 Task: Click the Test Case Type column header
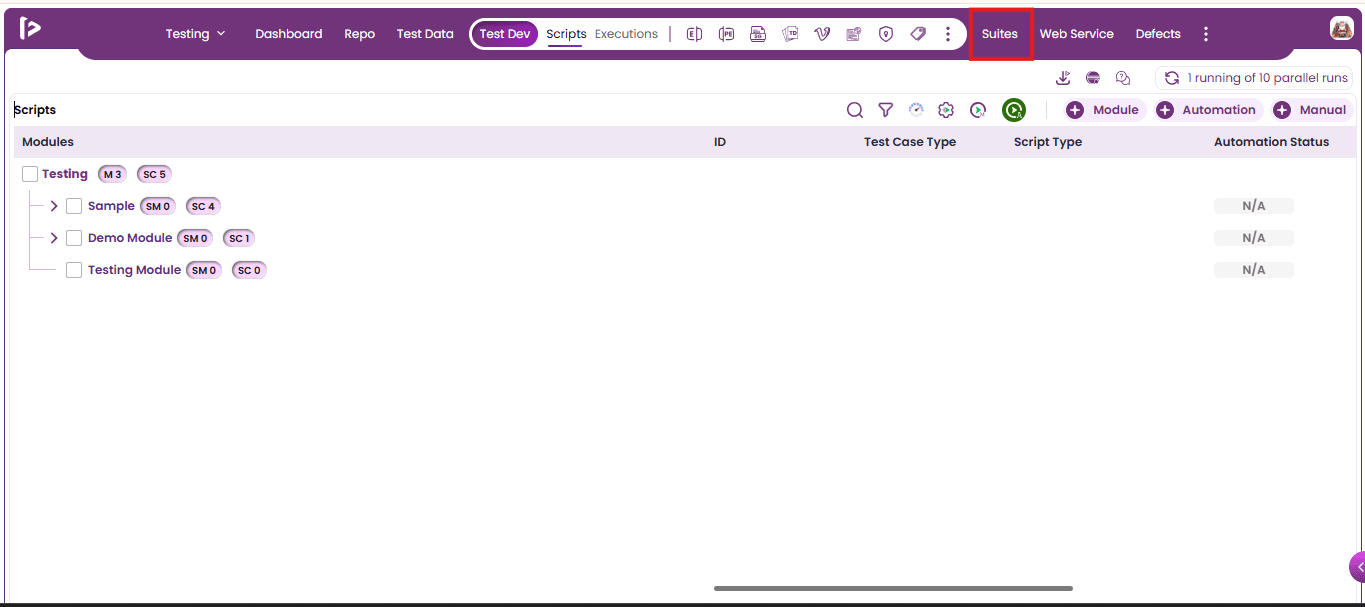[910, 142]
